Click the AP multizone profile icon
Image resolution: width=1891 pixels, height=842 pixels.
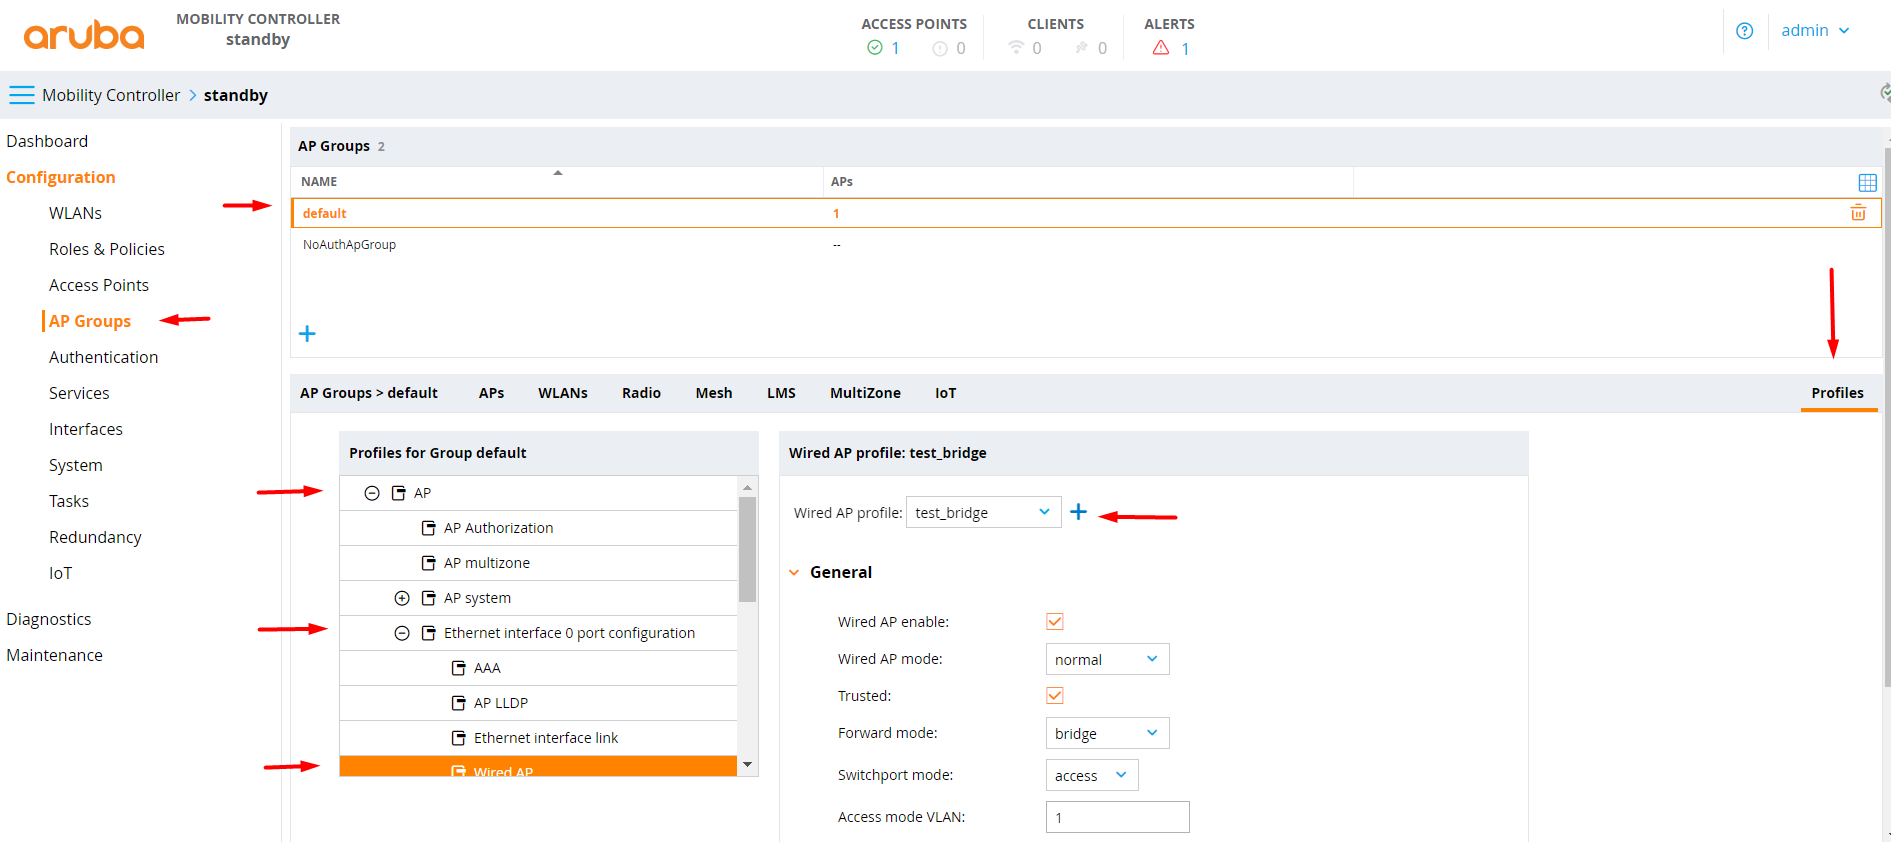click(429, 563)
